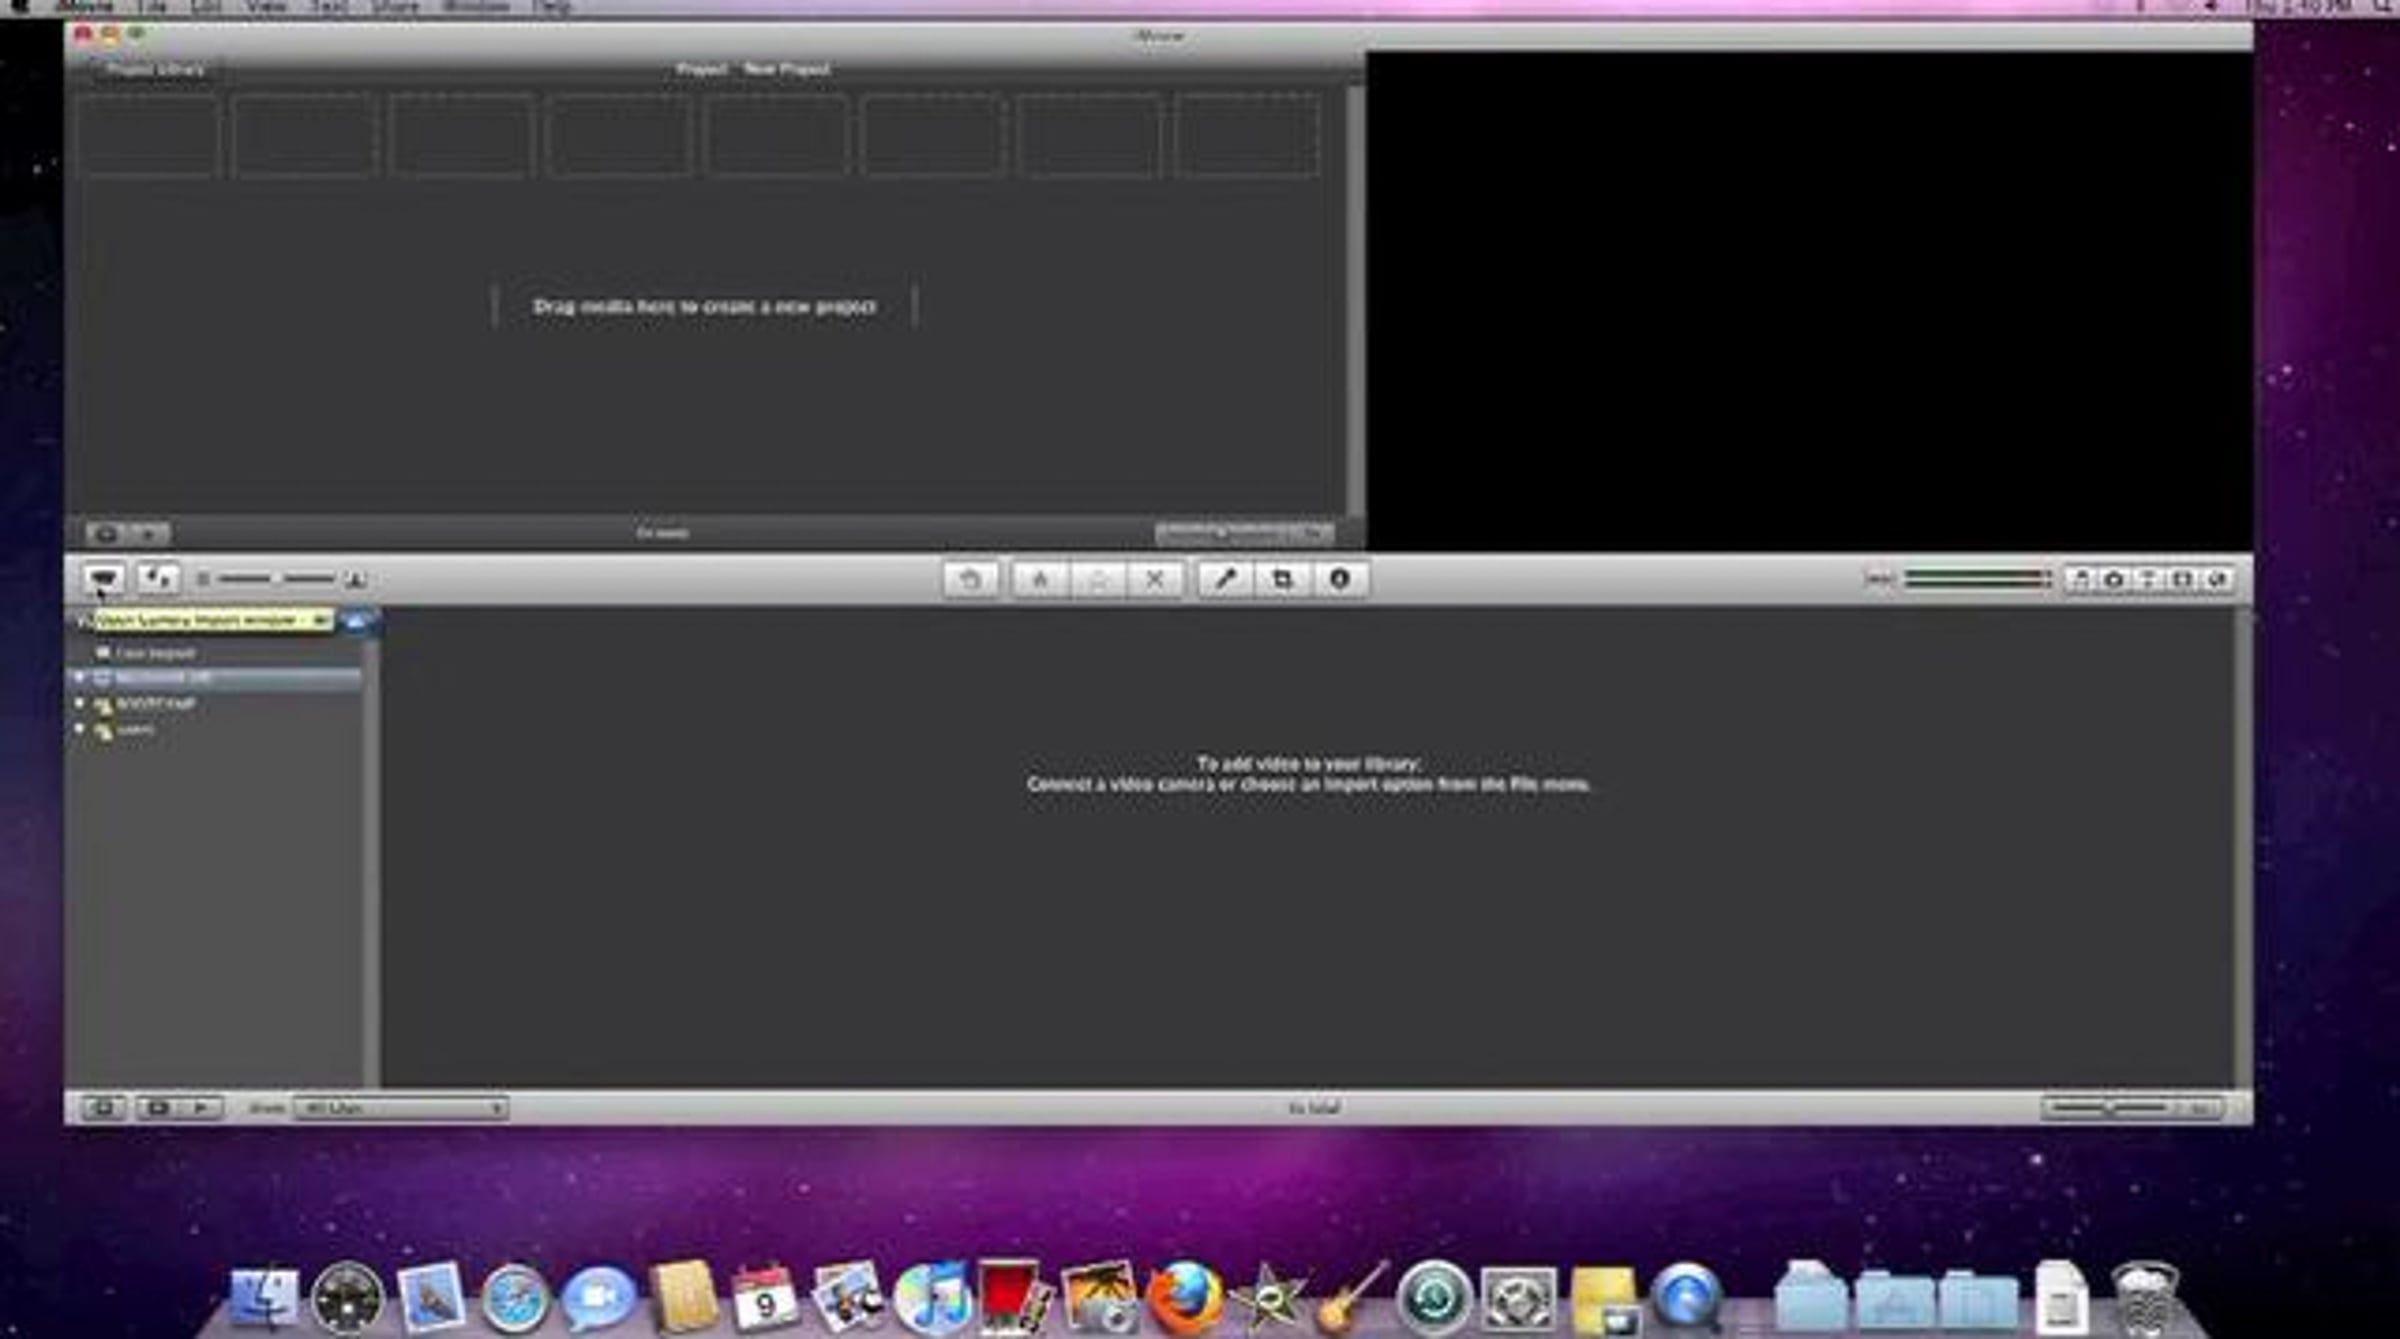The image size is (2400, 1339).
Task: Toggle audio skimming button beside level meter
Action: (1879, 579)
